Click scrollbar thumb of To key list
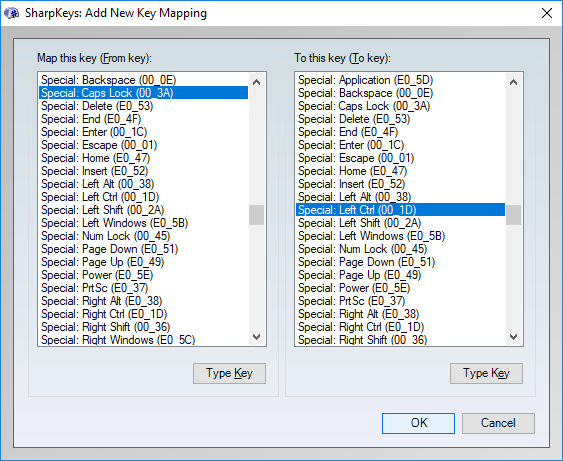The image size is (563, 461). point(513,215)
